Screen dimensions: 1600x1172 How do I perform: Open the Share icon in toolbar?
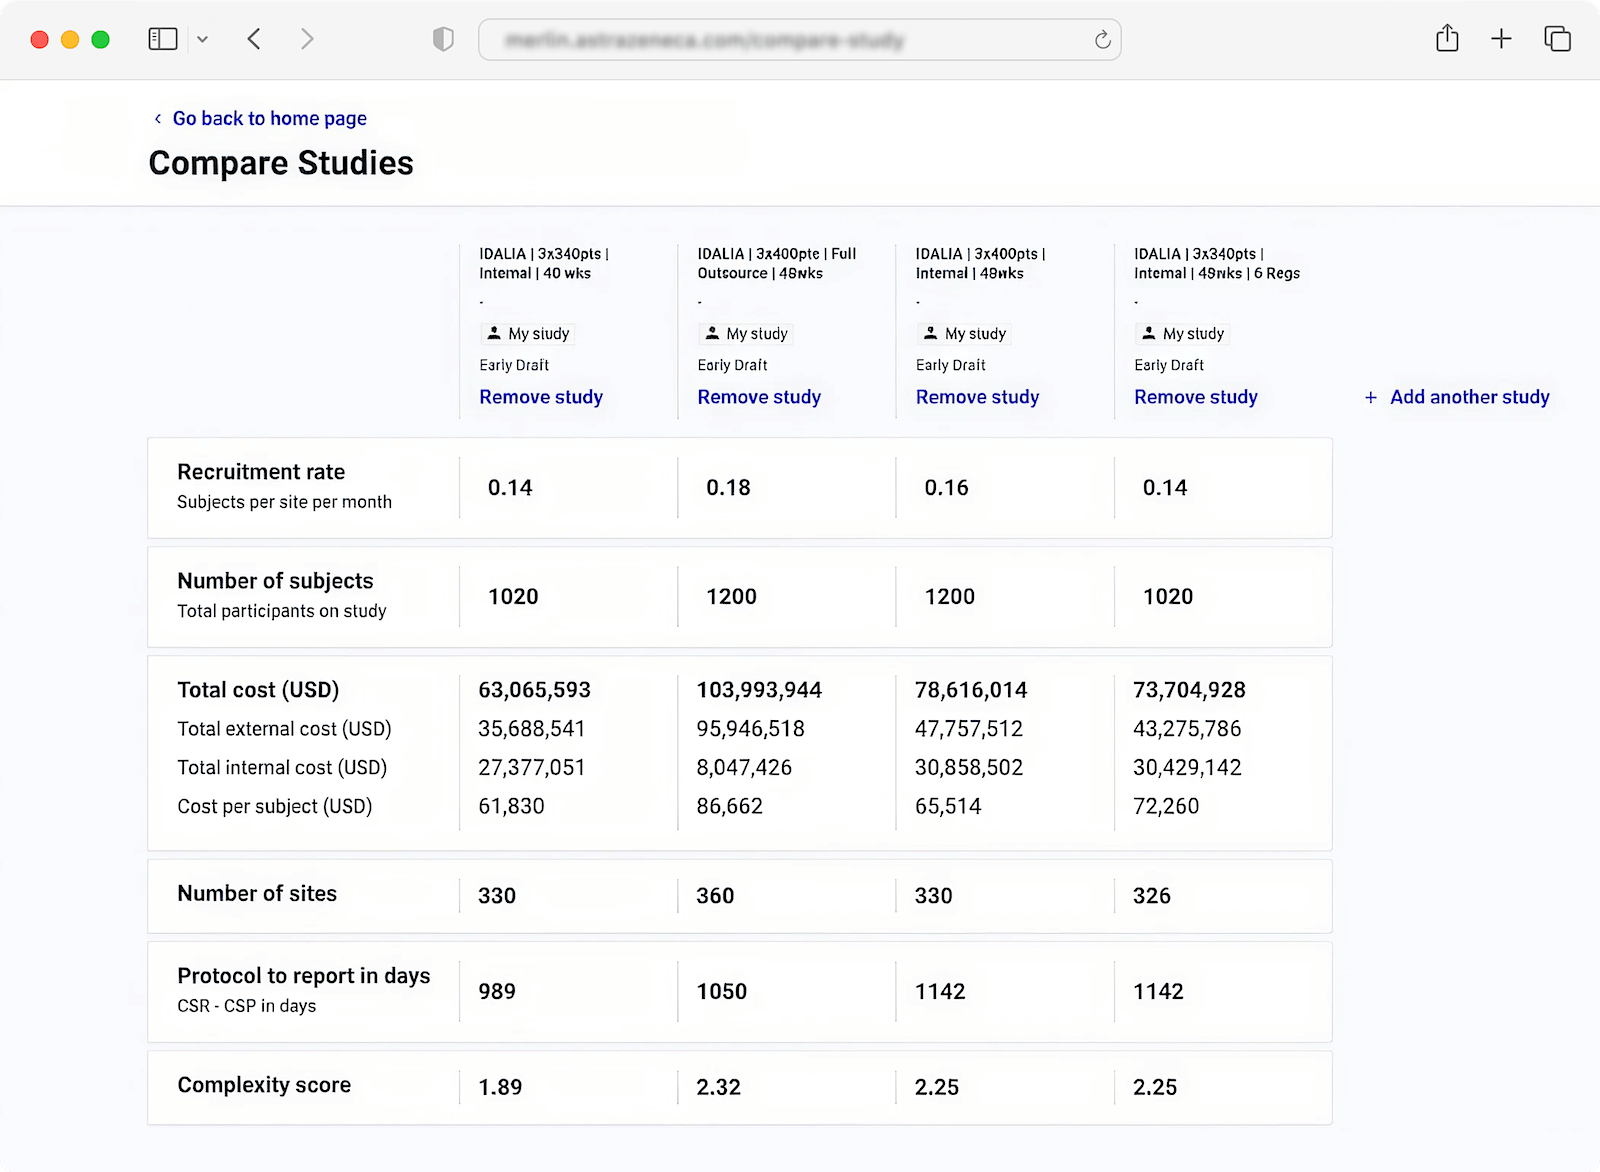coord(1447,39)
